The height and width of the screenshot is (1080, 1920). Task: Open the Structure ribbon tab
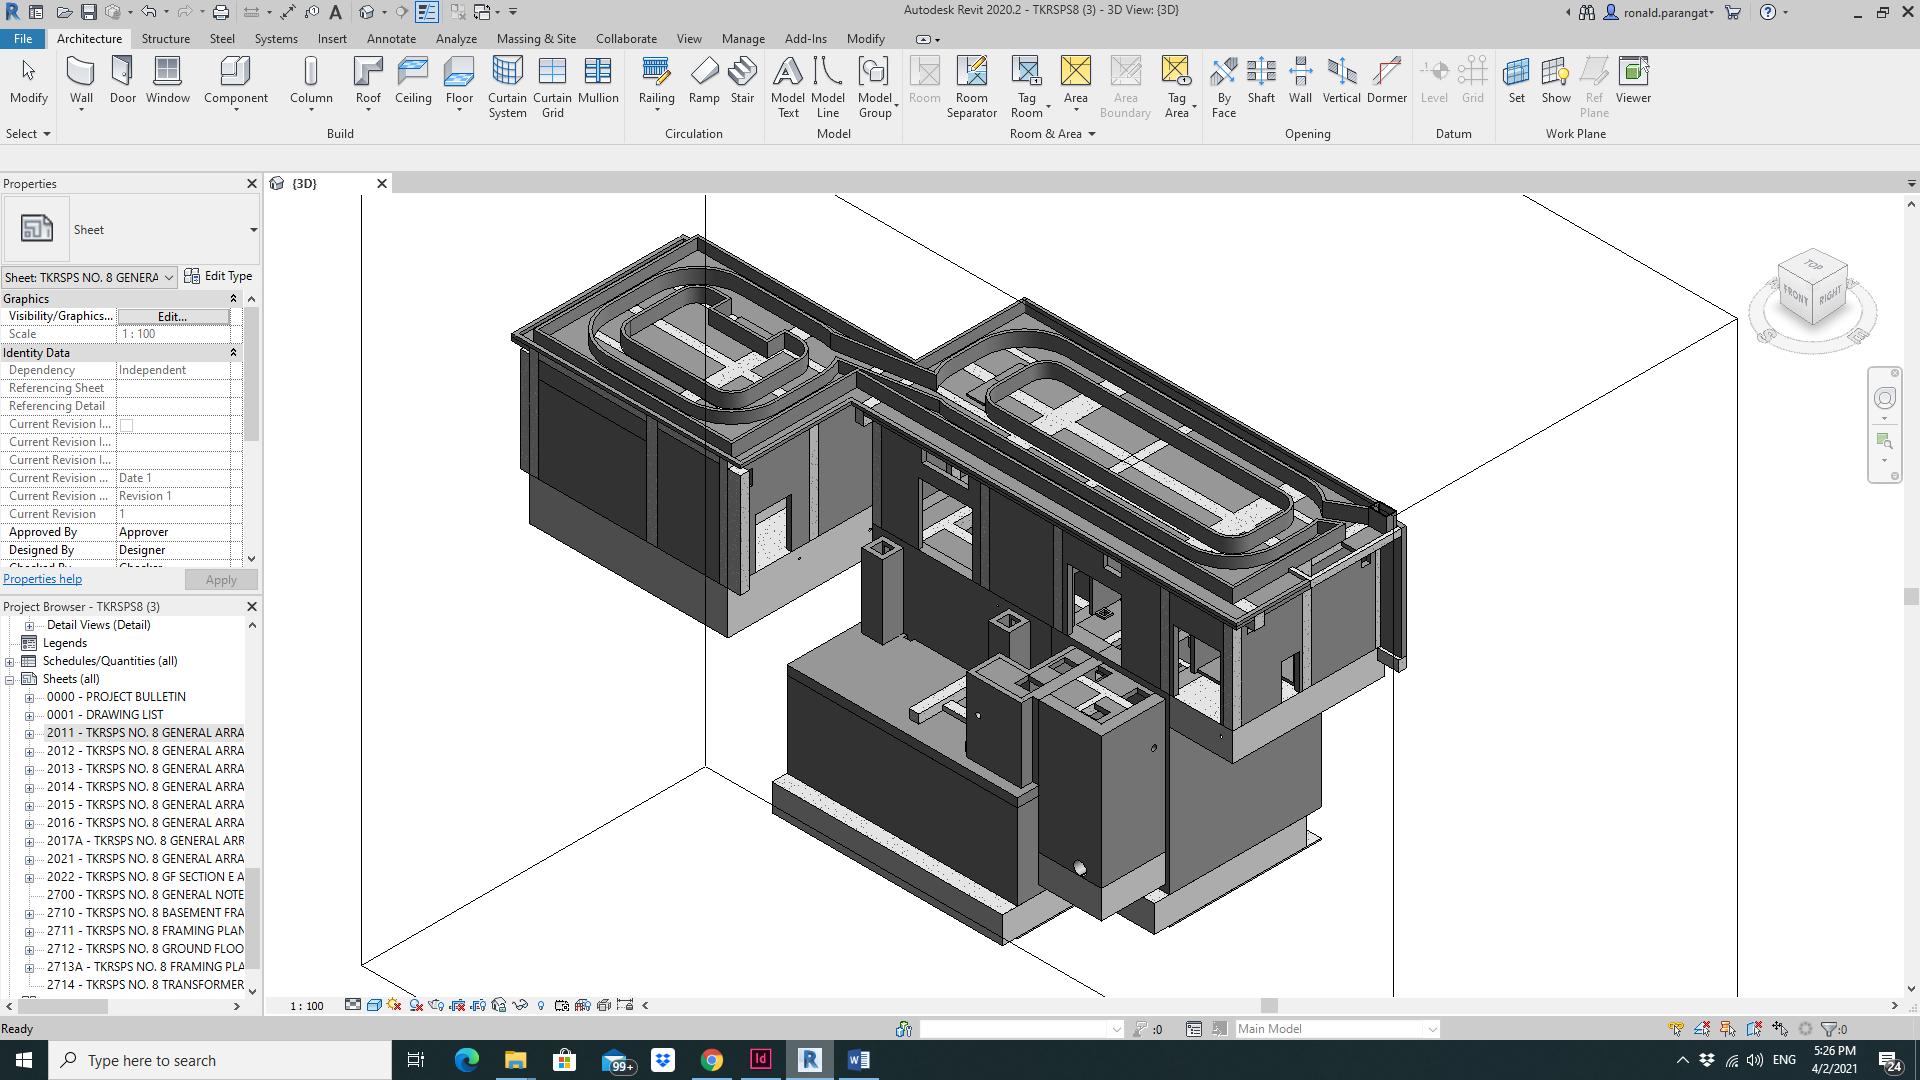[165, 39]
